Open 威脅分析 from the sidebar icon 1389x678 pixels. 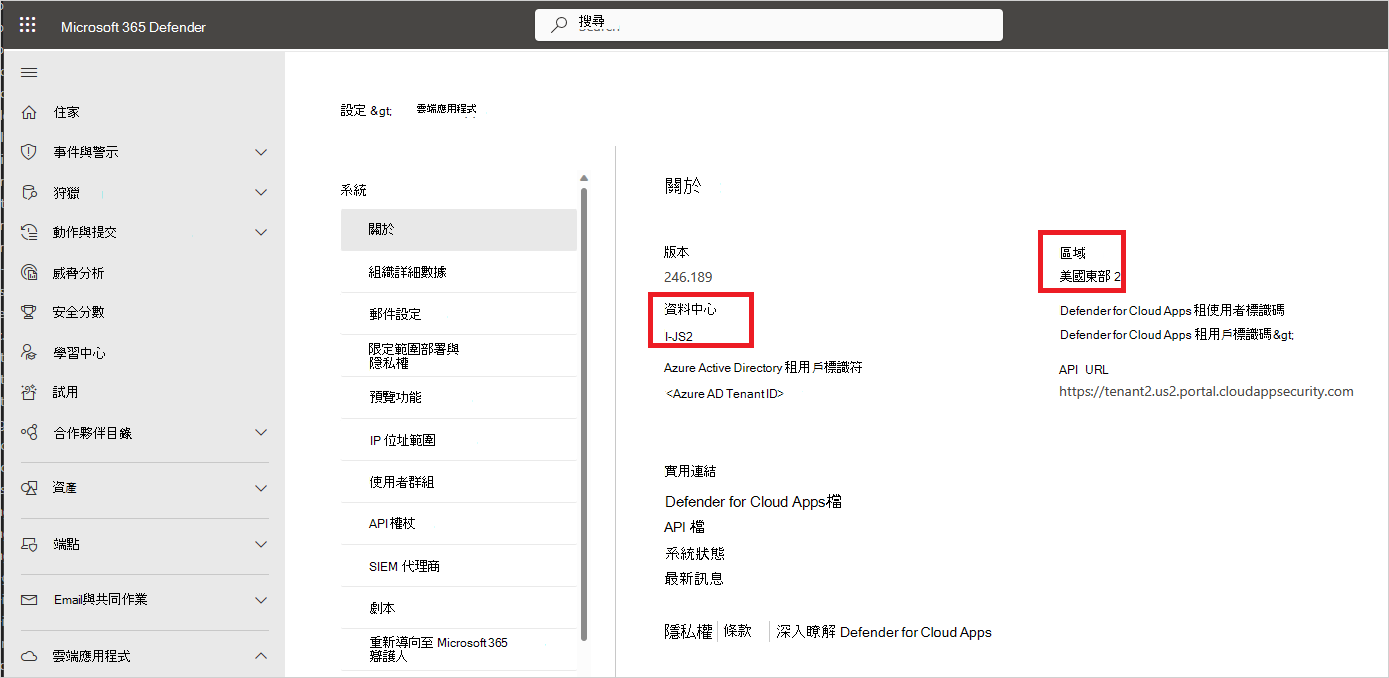click(x=29, y=271)
